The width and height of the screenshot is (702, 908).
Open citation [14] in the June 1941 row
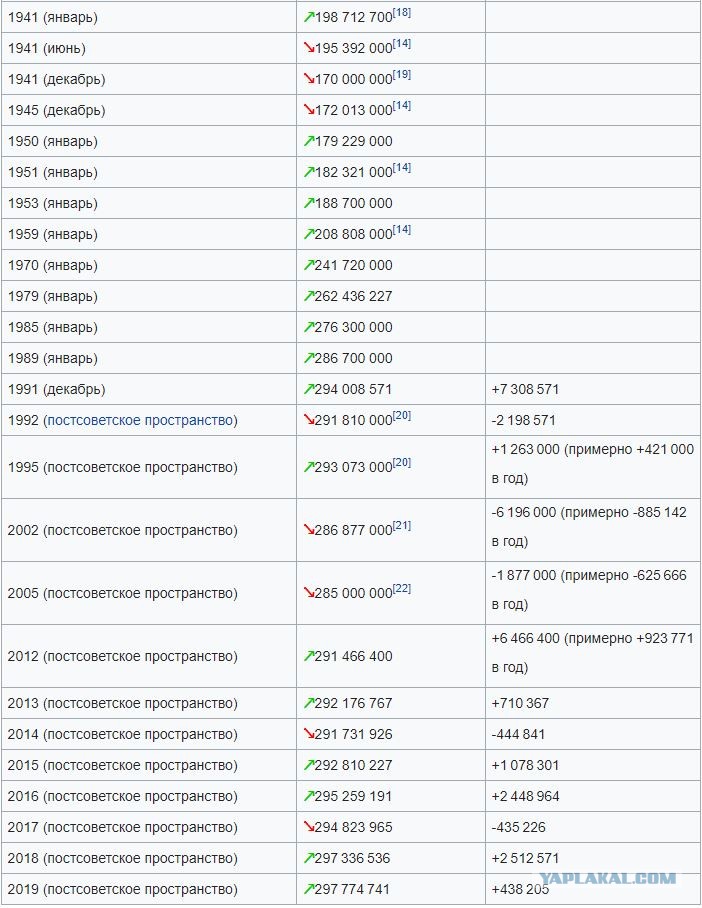[402, 43]
